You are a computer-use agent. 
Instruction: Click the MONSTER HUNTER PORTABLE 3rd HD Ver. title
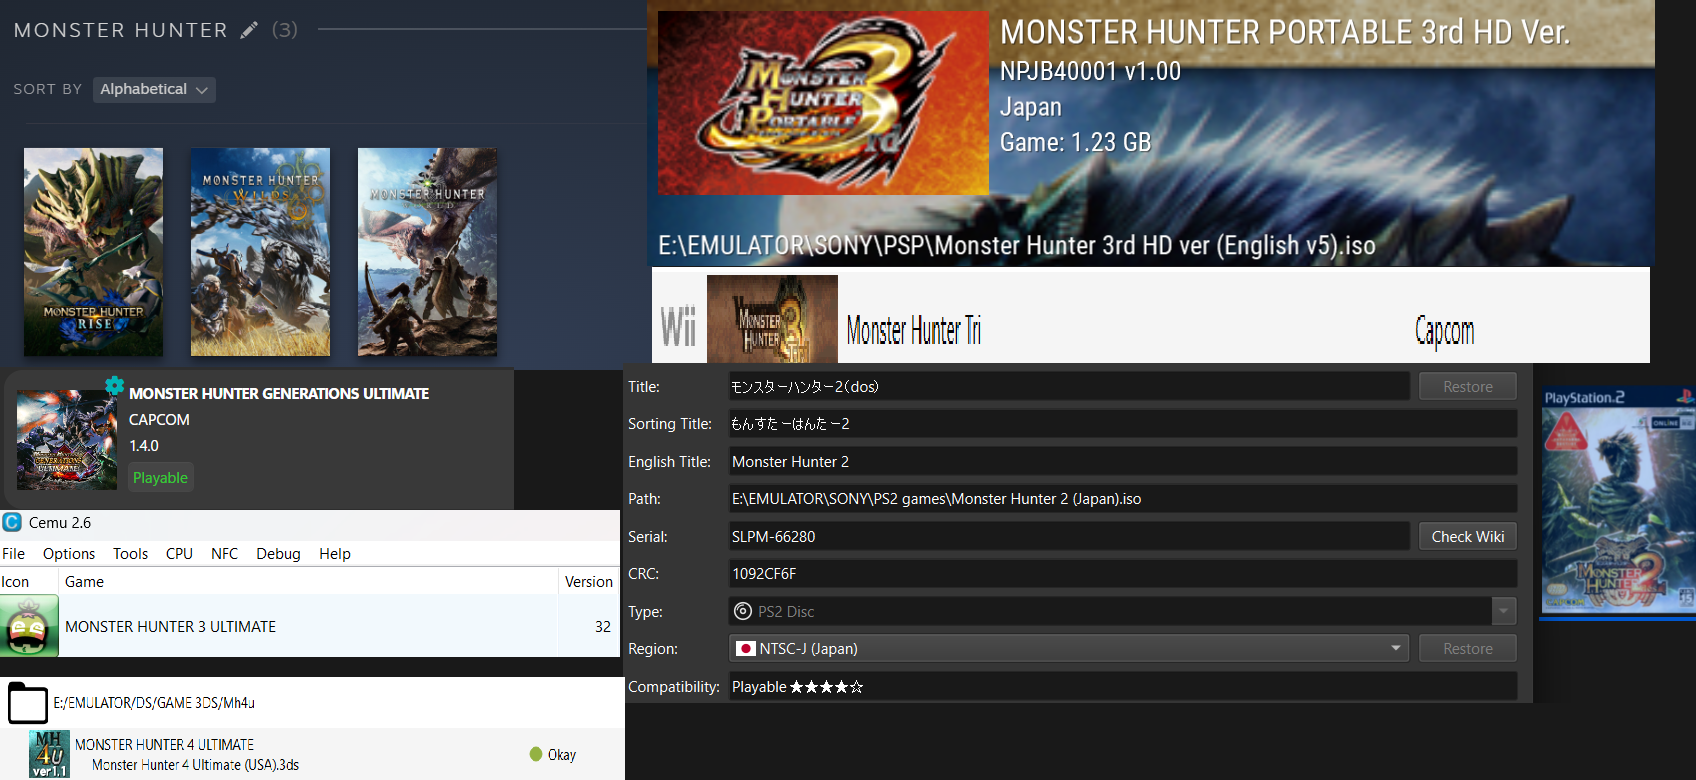1285,32
